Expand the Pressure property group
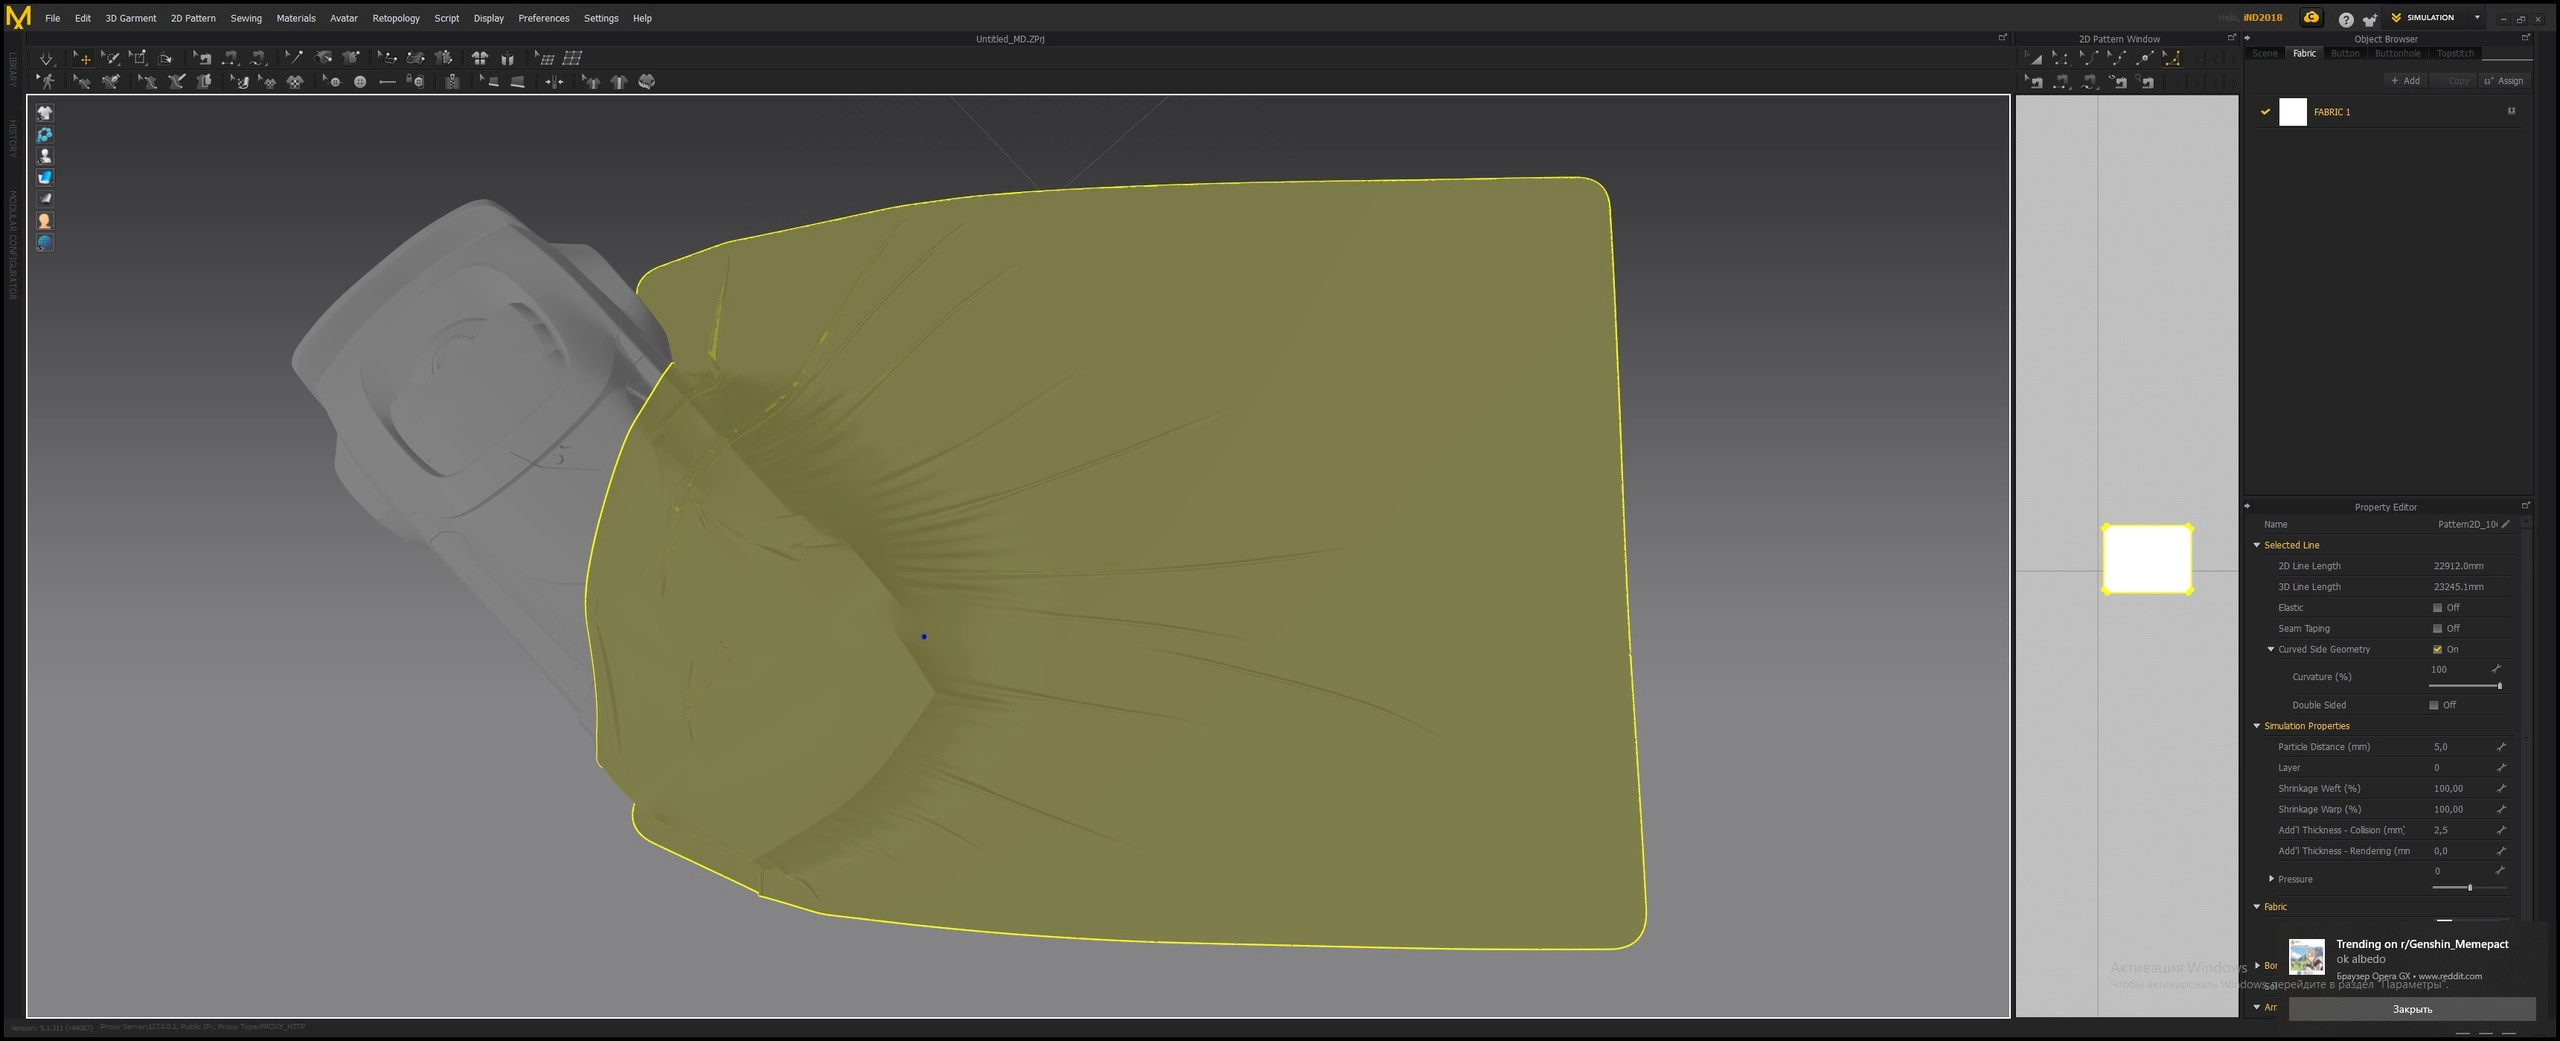 (2271, 879)
